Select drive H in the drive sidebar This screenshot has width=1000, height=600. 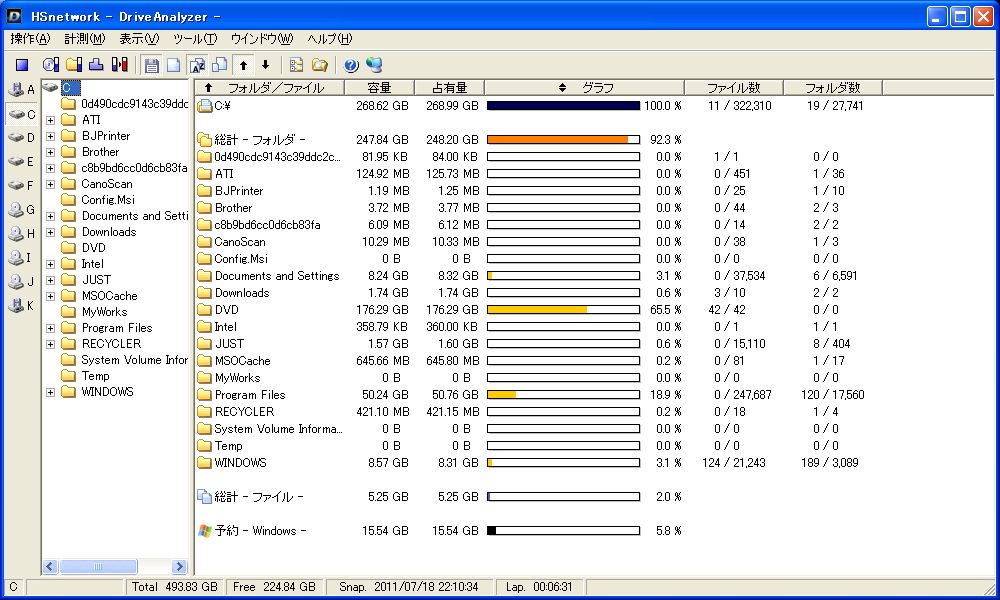[x=21, y=233]
